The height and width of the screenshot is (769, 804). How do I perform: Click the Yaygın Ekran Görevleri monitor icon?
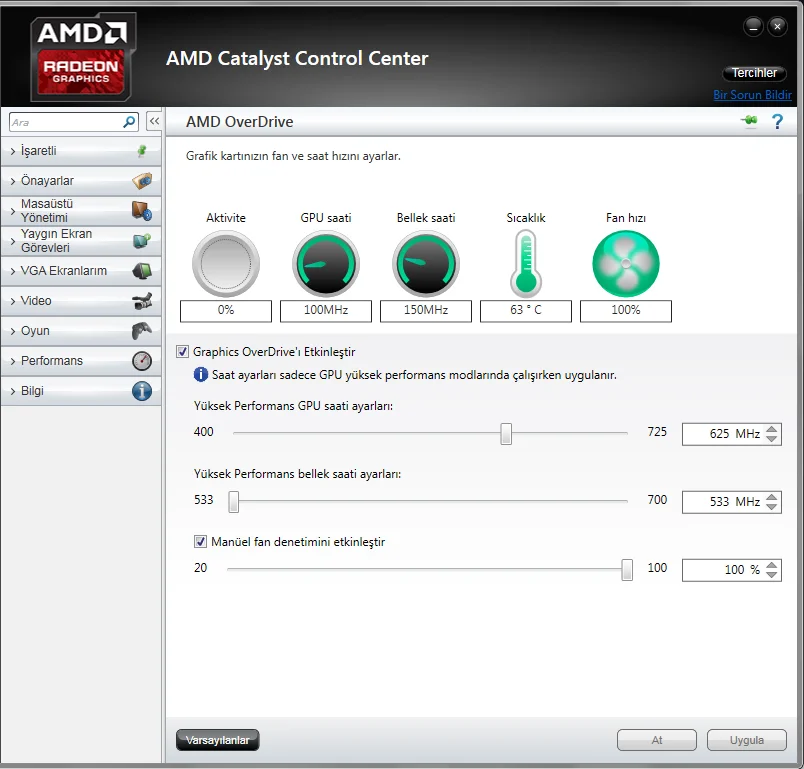tap(142, 240)
